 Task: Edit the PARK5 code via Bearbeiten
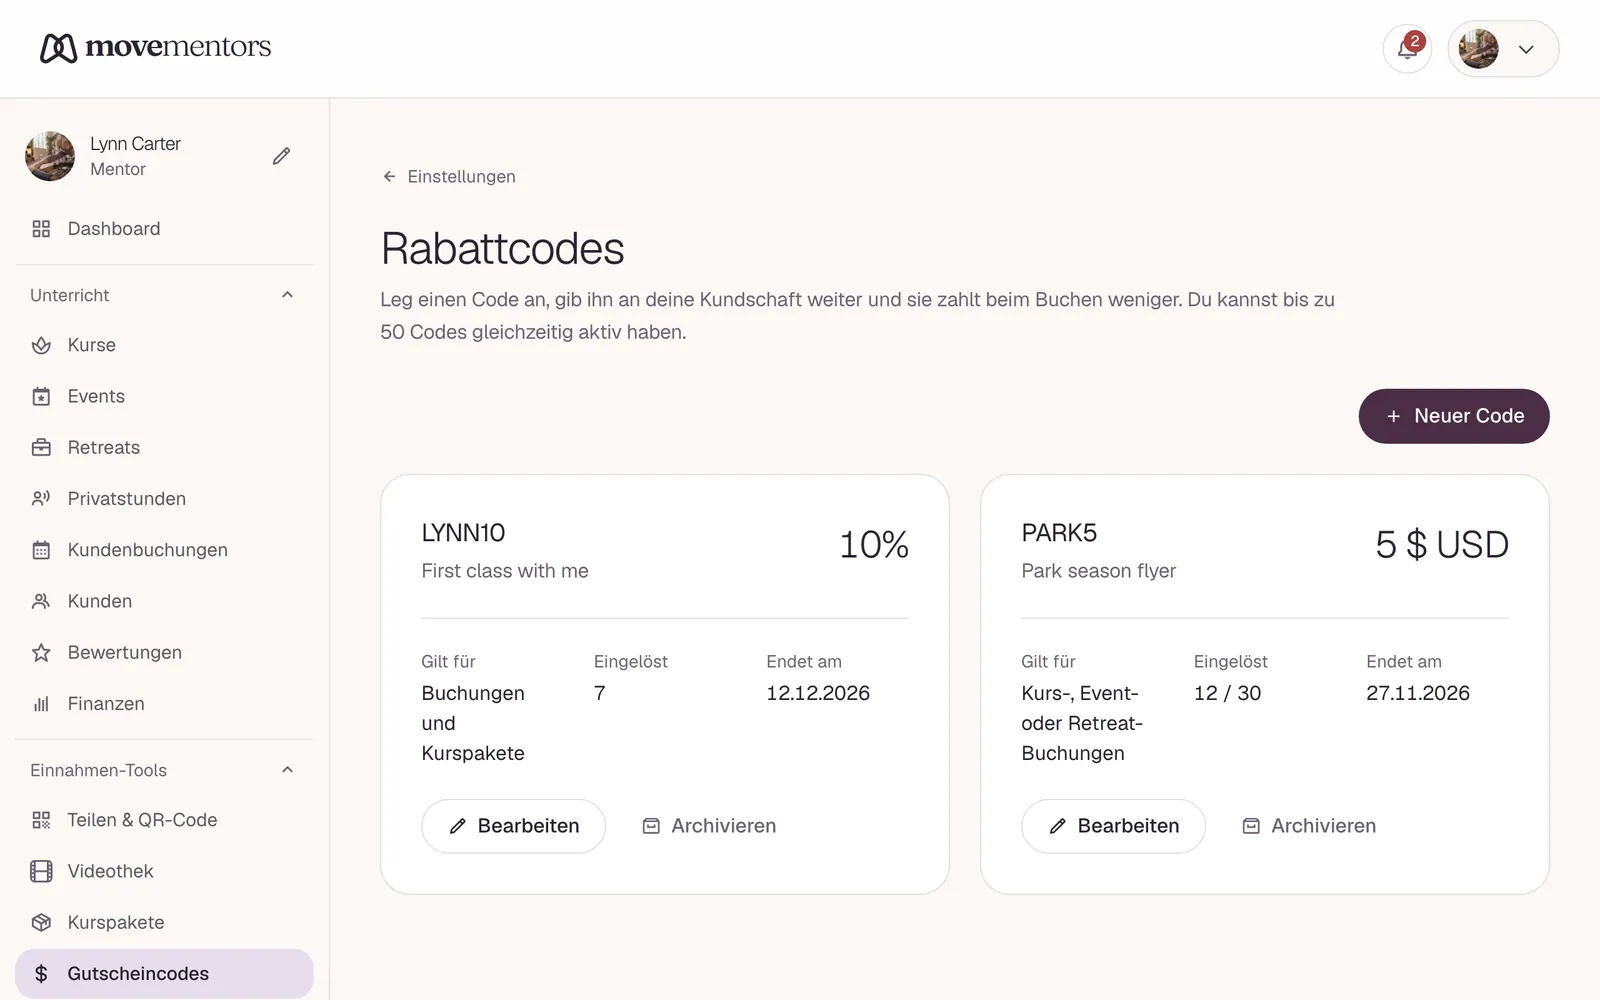1113,826
